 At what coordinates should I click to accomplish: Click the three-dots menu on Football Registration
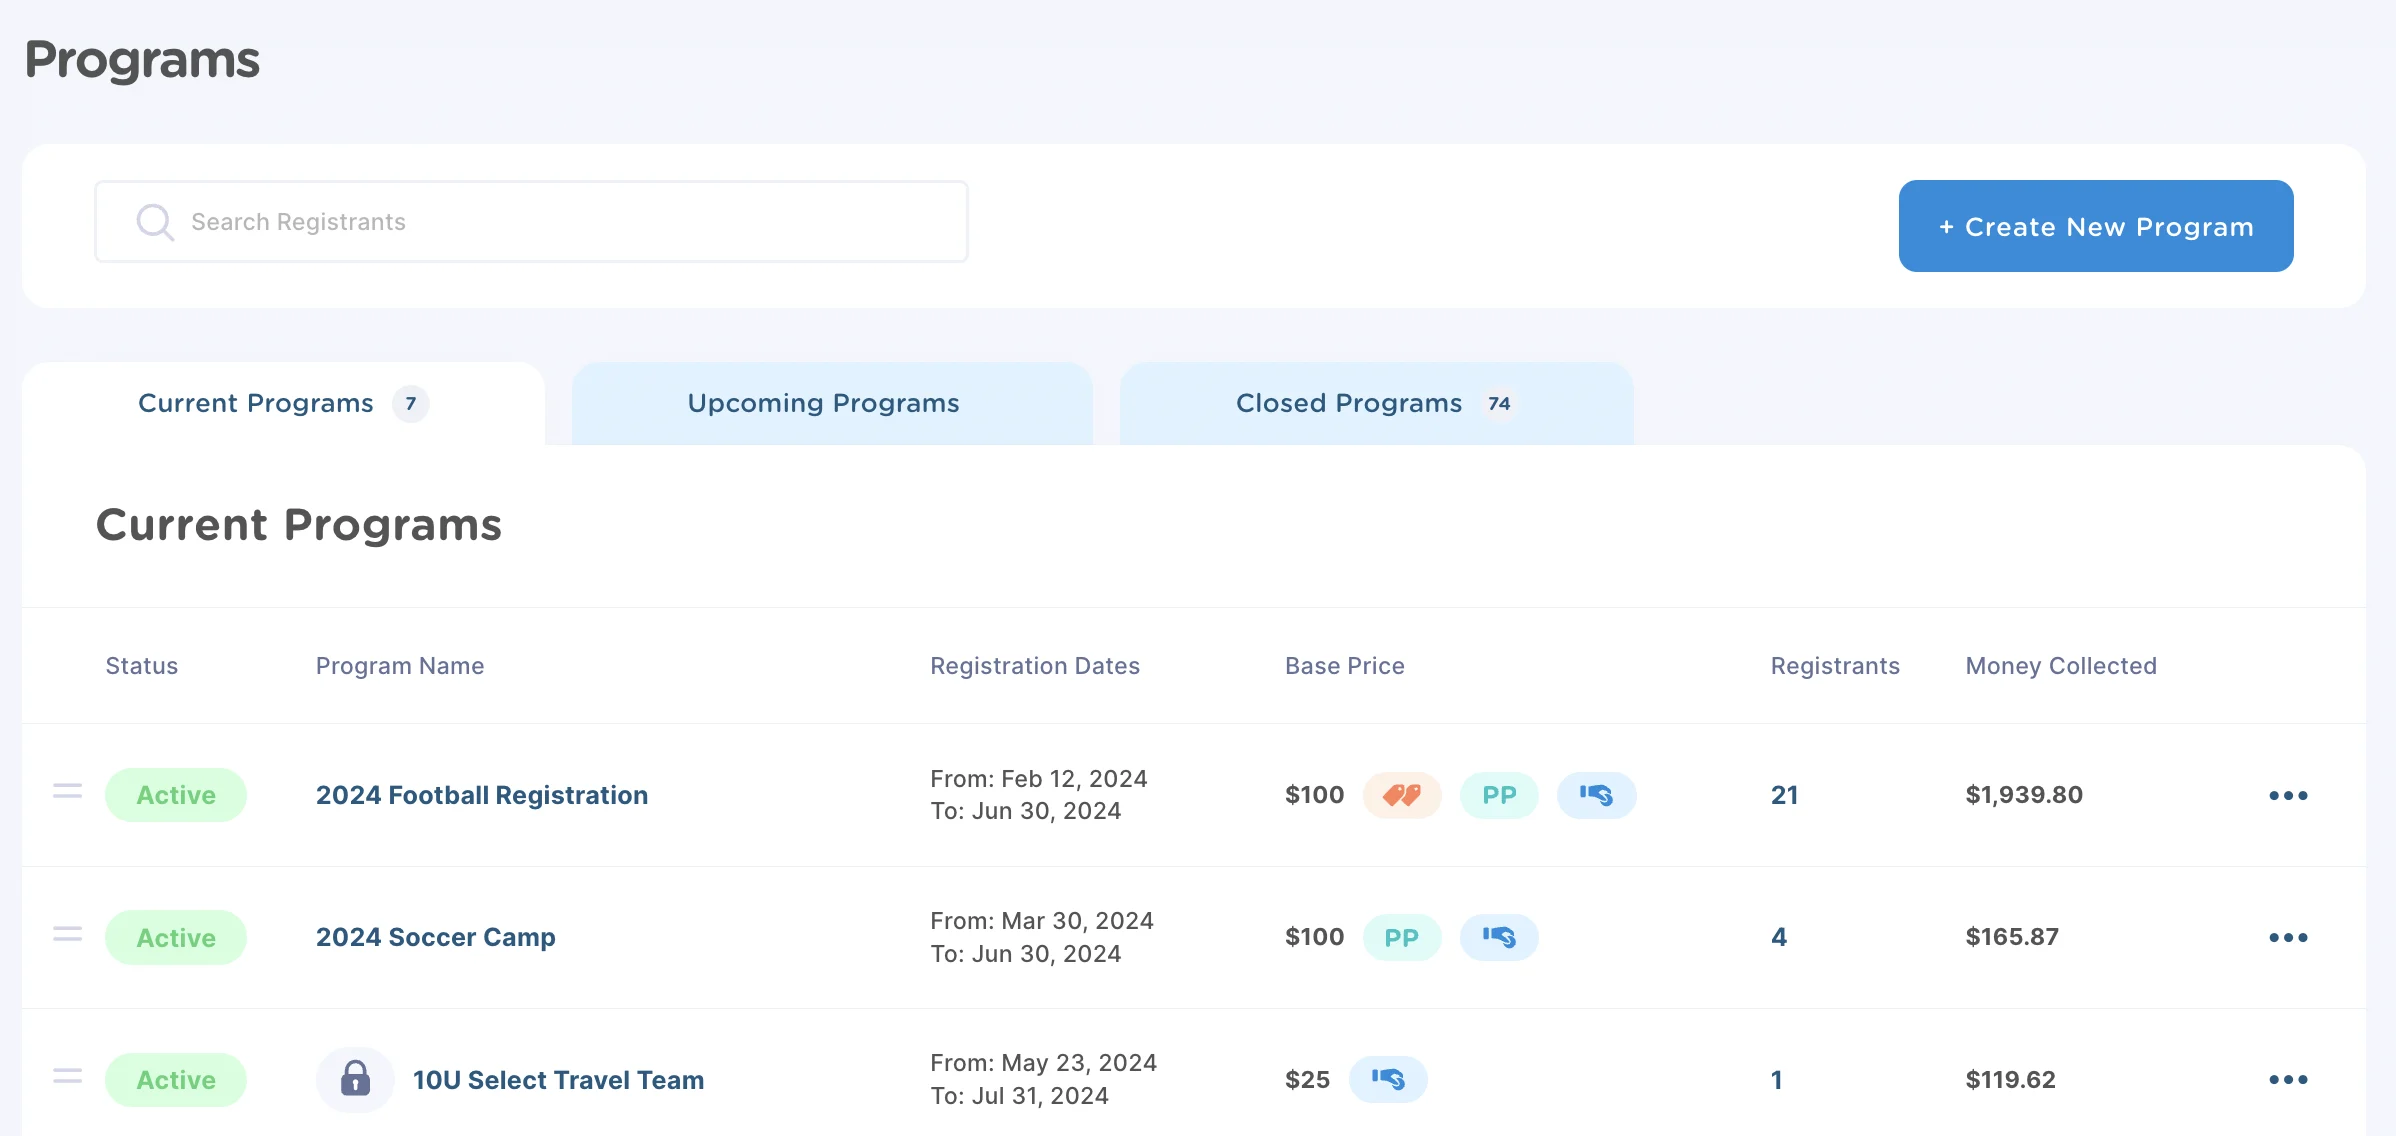point(2288,794)
